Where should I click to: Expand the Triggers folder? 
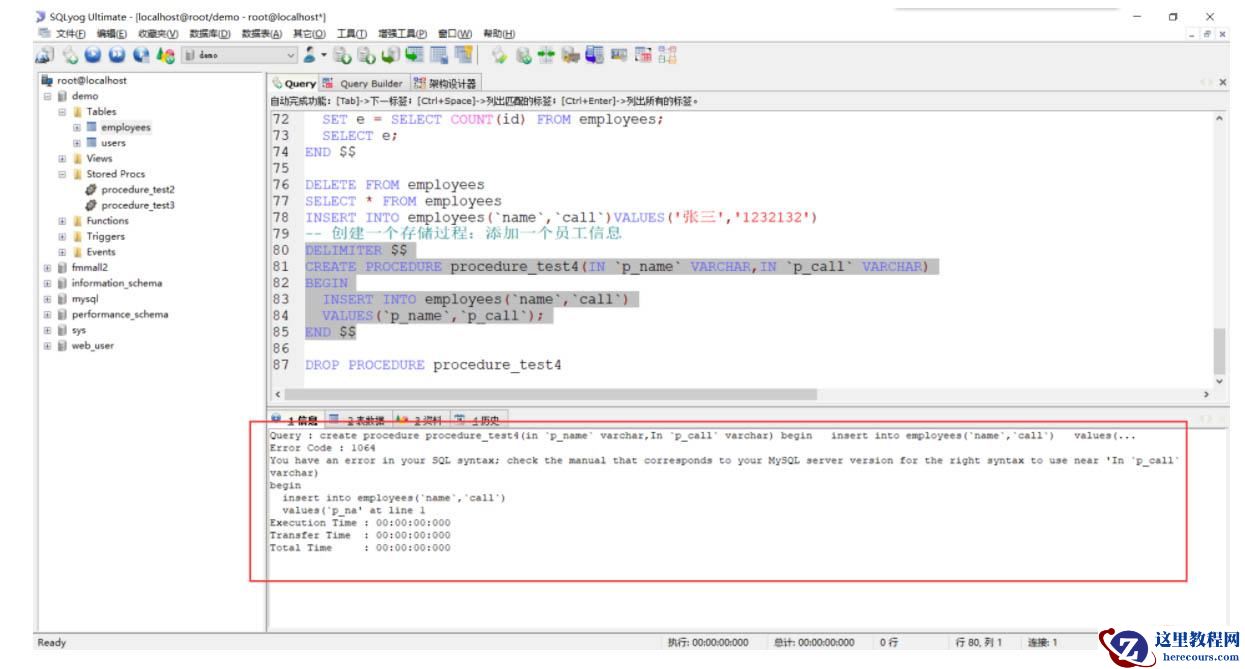click(x=62, y=236)
